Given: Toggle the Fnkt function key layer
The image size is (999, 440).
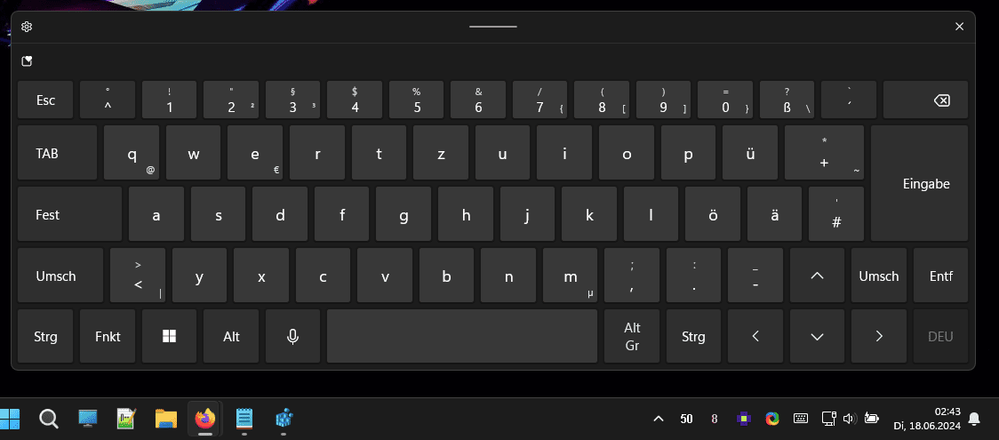Looking at the screenshot, I should pyautogui.click(x=107, y=336).
